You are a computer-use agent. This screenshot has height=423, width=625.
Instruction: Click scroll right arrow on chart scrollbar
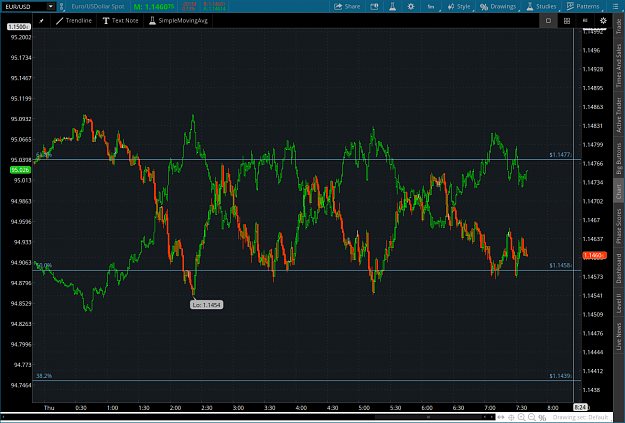click(x=490, y=417)
